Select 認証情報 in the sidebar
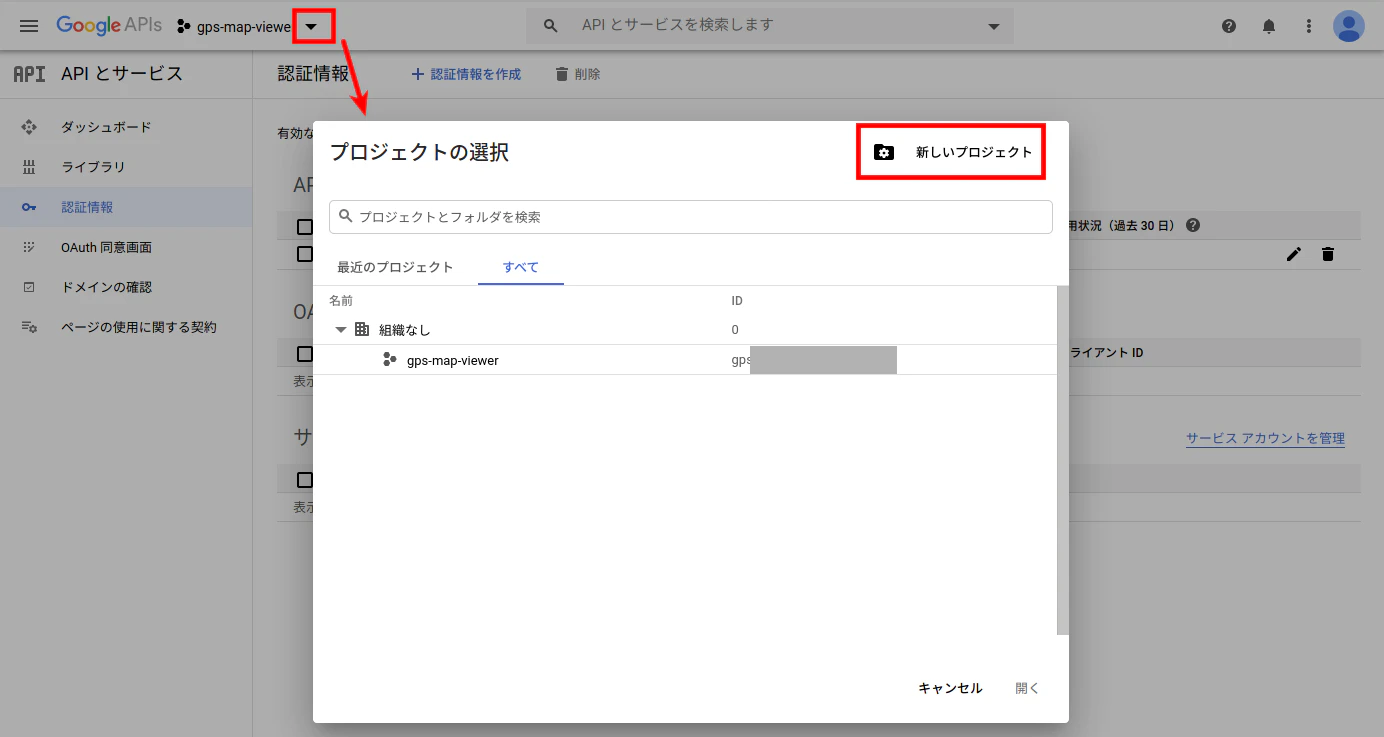 pyautogui.click(x=126, y=207)
